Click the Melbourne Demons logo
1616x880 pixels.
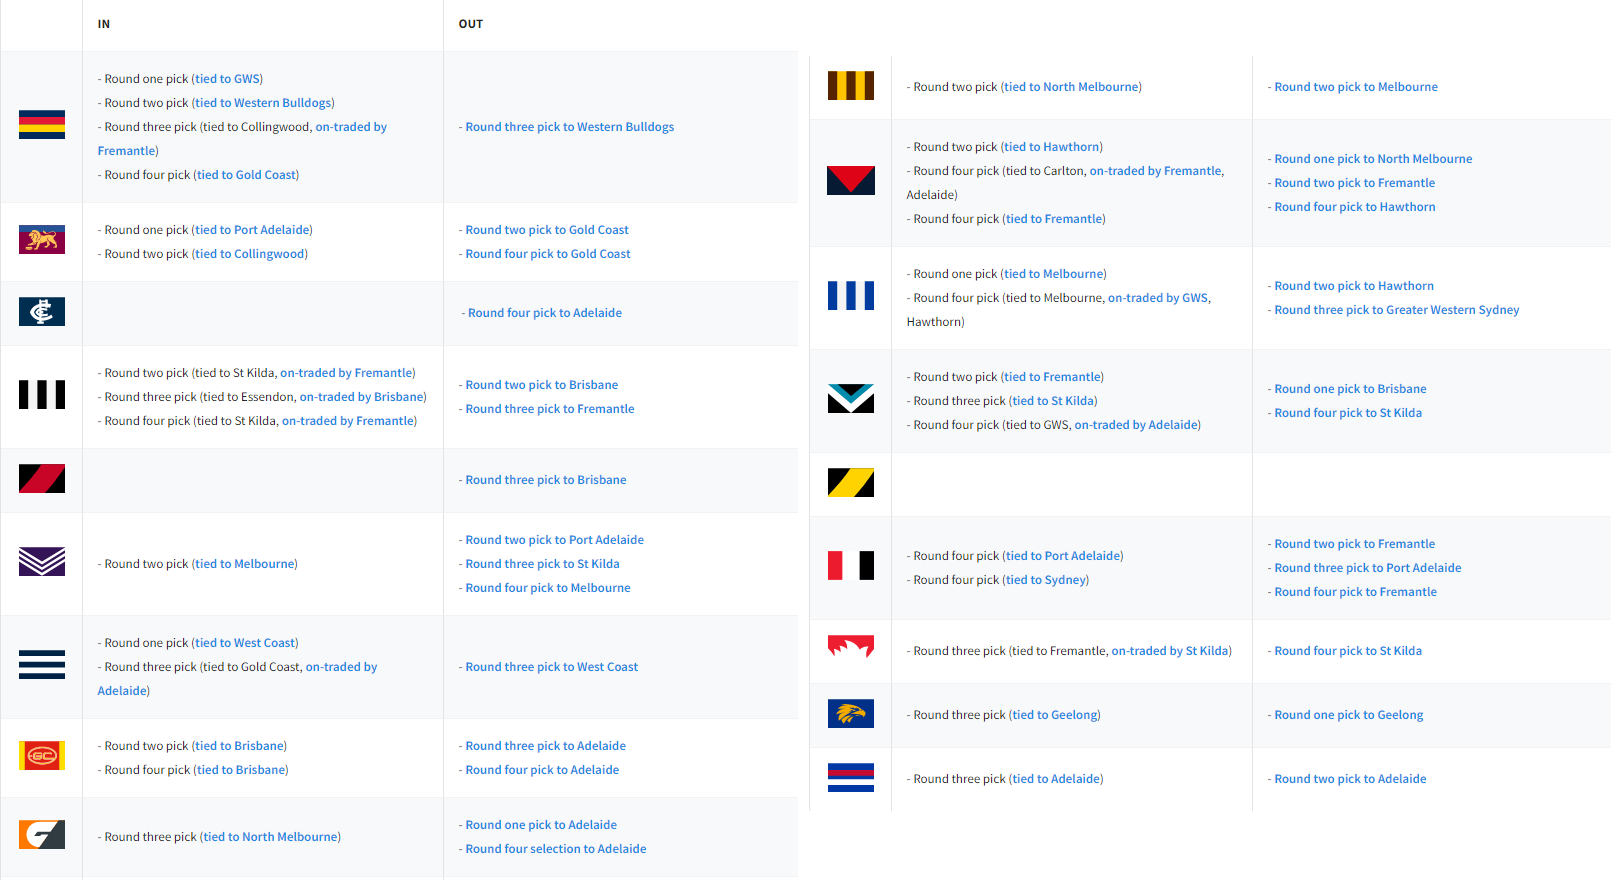851,181
